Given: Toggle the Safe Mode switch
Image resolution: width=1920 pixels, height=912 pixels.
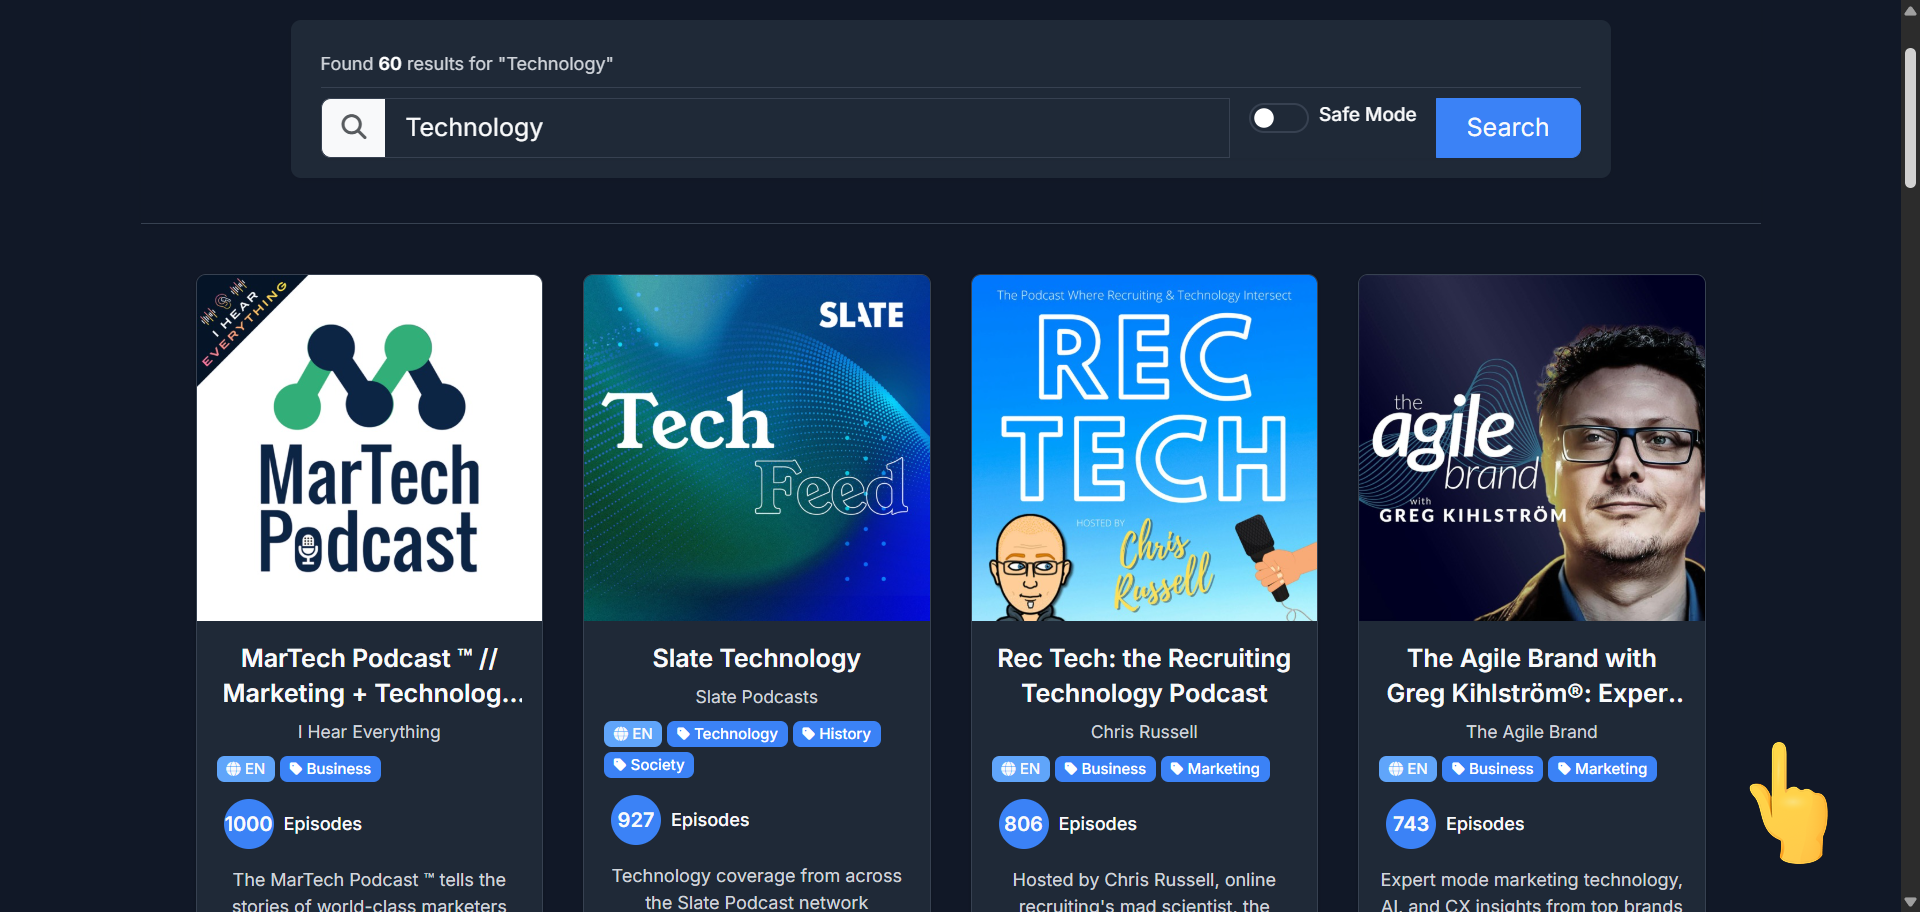Looking at the screenshot, I should [x=1278, y=118].
